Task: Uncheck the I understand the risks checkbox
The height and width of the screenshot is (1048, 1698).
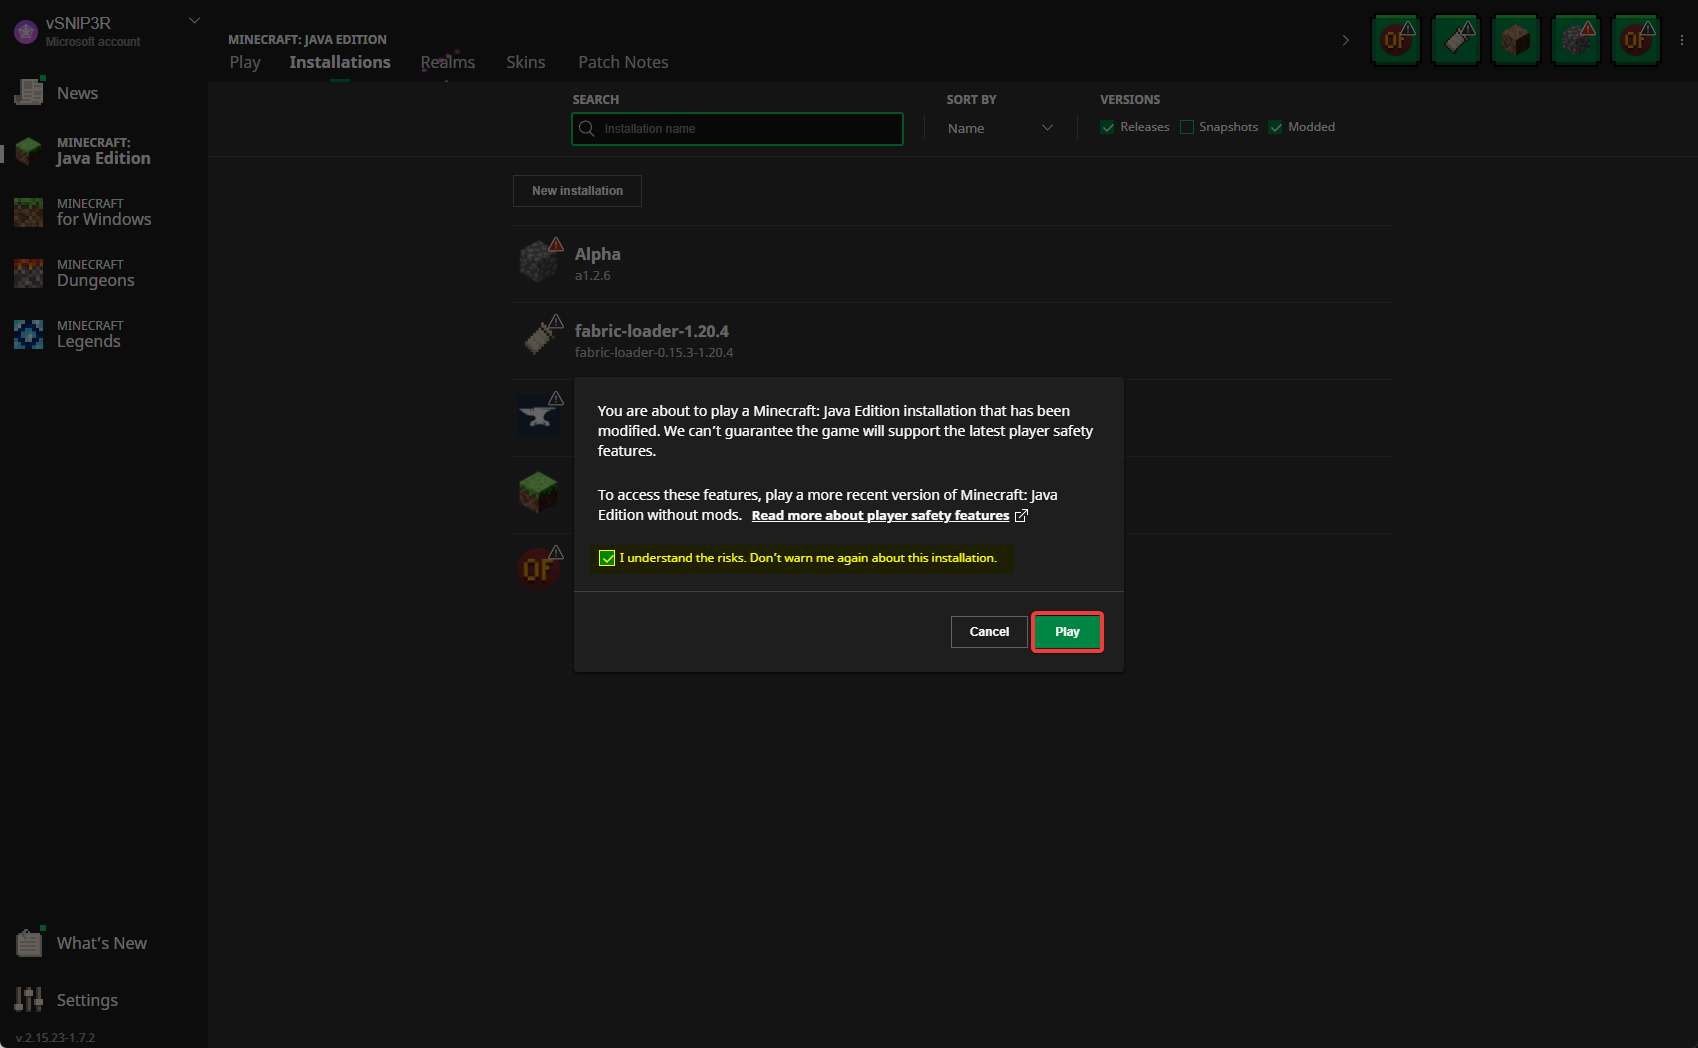Action: 607,558
